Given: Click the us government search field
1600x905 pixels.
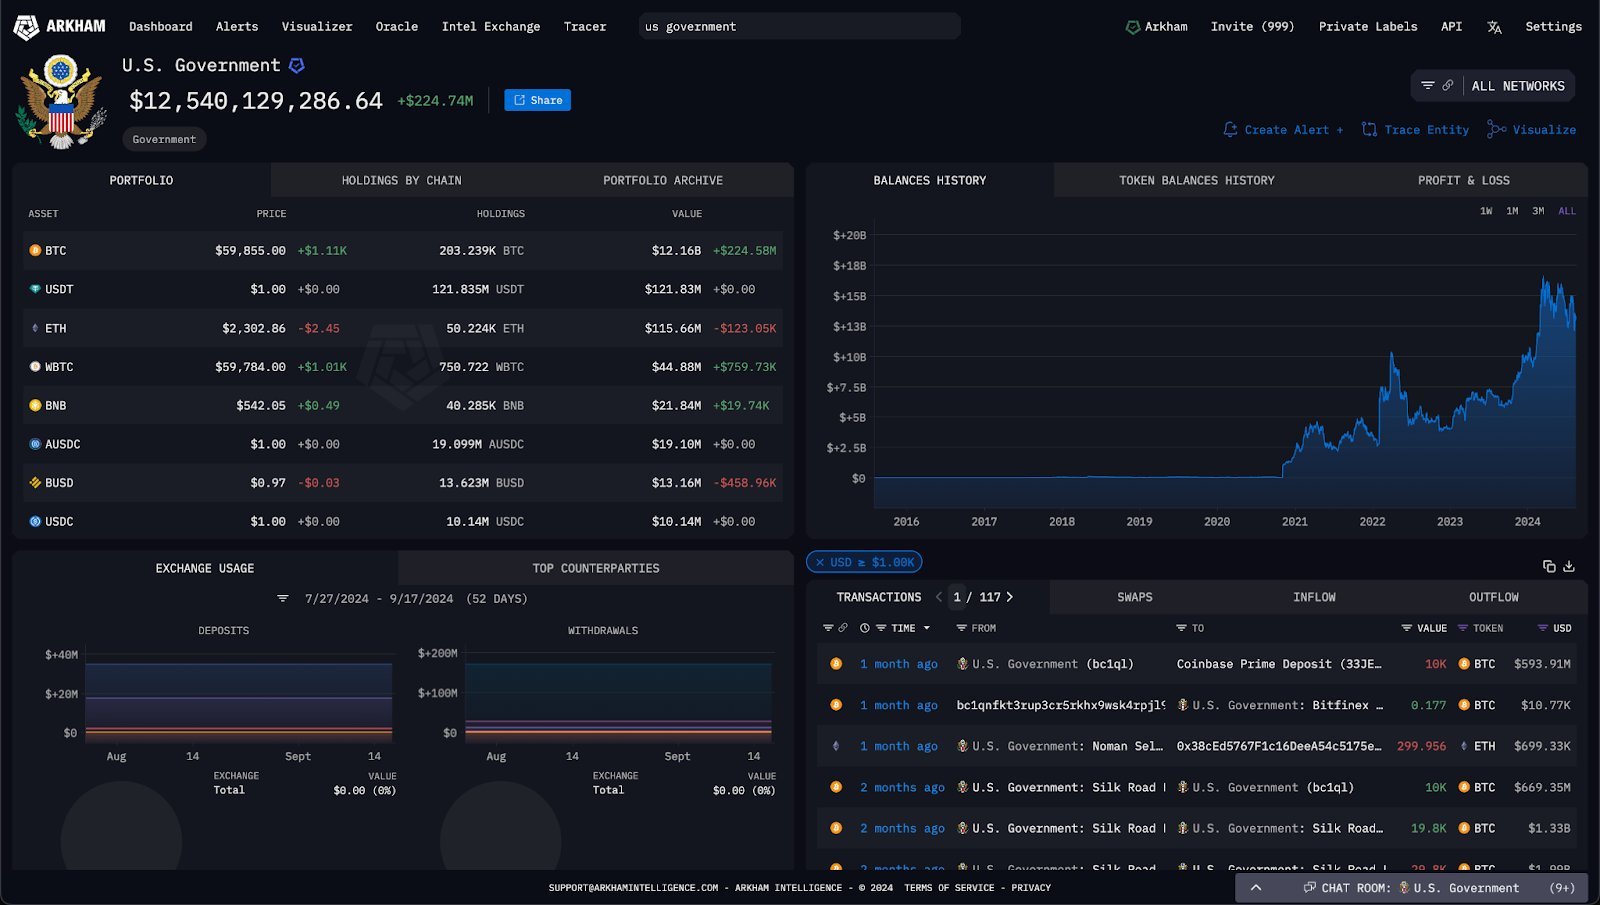Looking at the screenshot, I should 797,26.
